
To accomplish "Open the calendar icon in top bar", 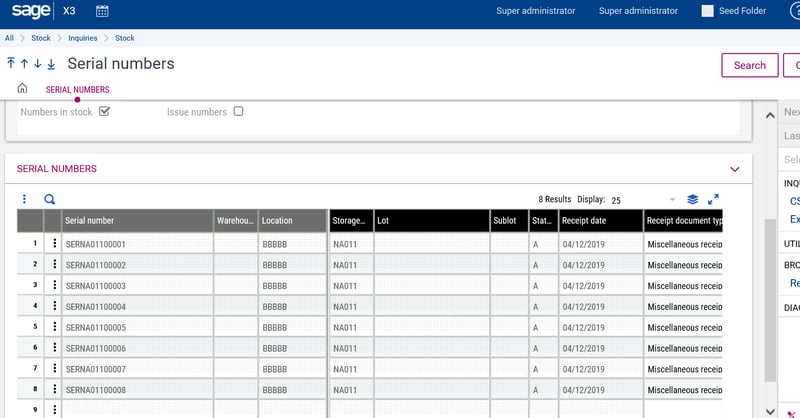I will coord(102,12).
